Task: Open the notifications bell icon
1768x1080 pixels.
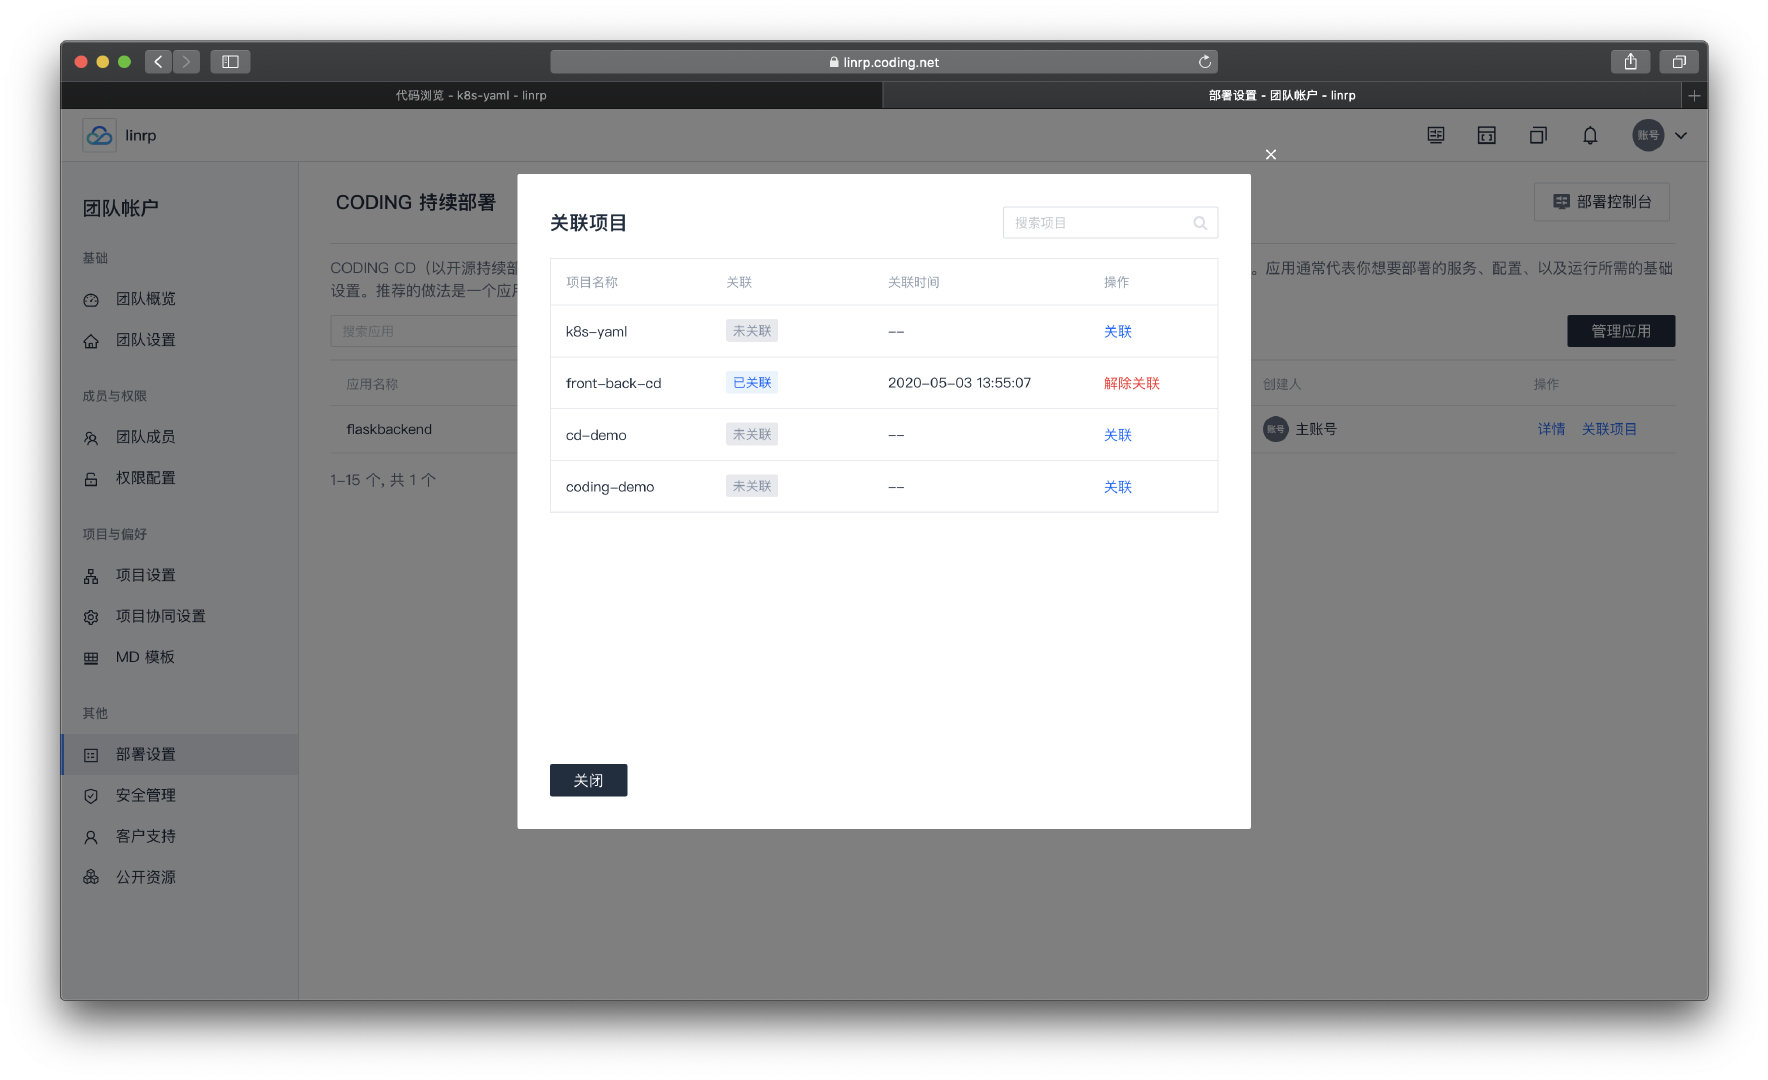Action: click(1589, 135)
